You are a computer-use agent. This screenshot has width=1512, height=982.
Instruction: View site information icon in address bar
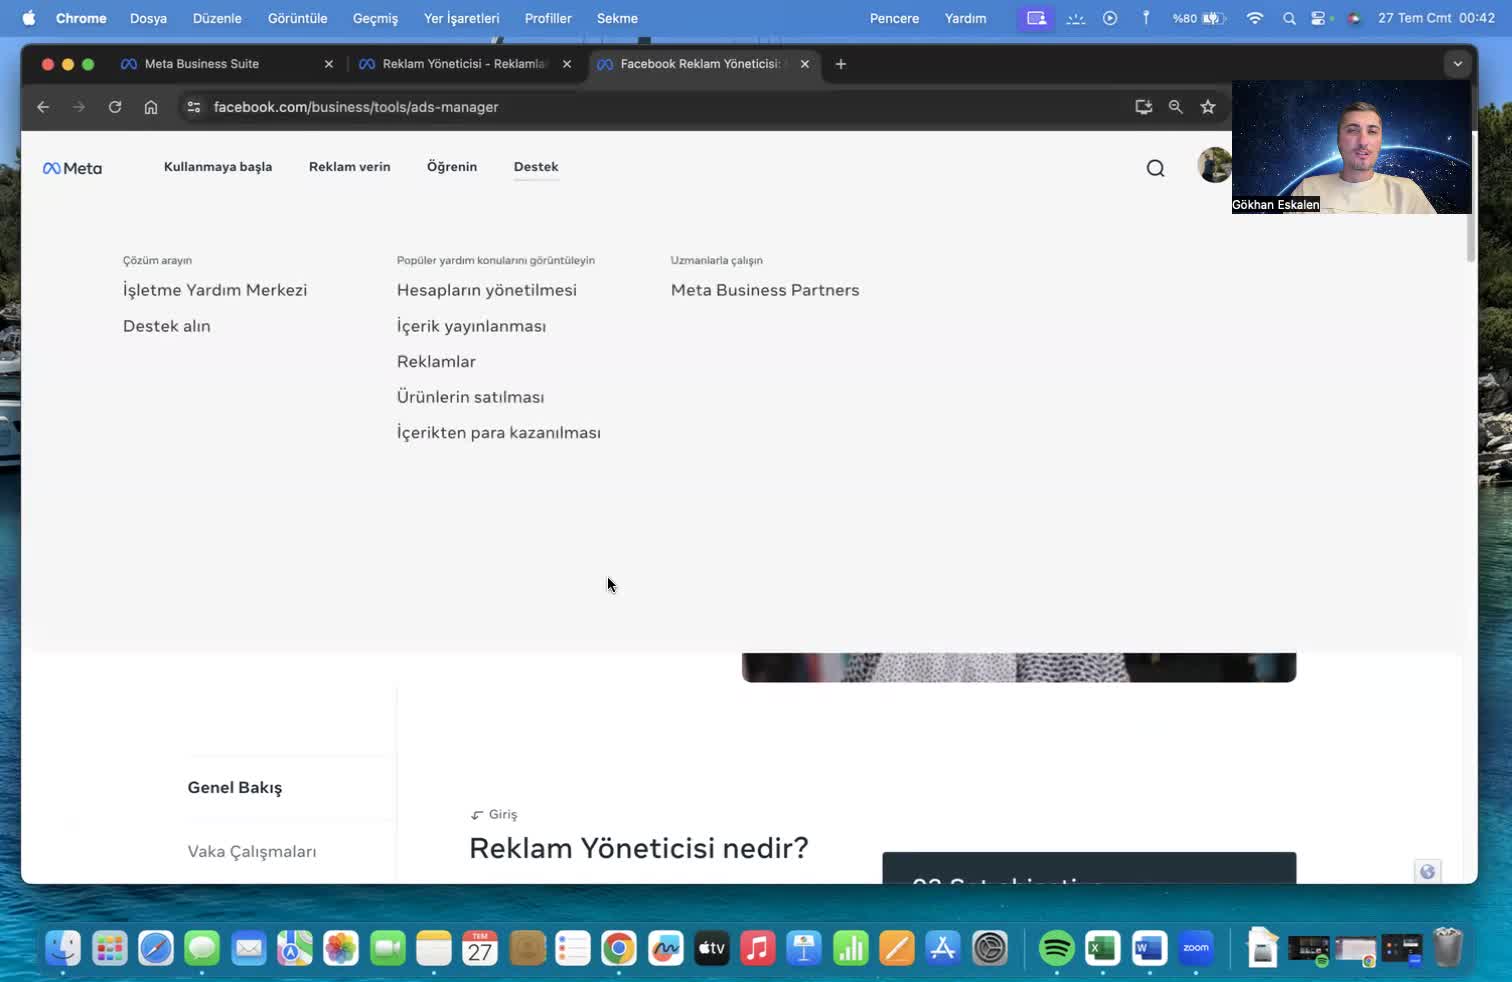click(x=194, y=107)
